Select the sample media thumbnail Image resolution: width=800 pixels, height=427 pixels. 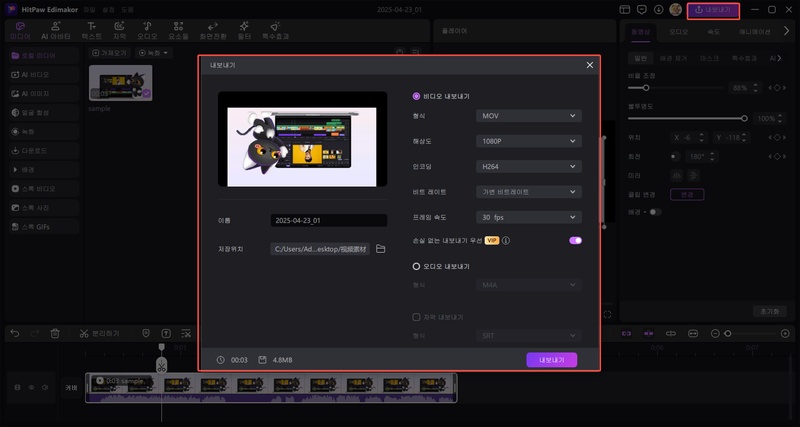[120, 83]
